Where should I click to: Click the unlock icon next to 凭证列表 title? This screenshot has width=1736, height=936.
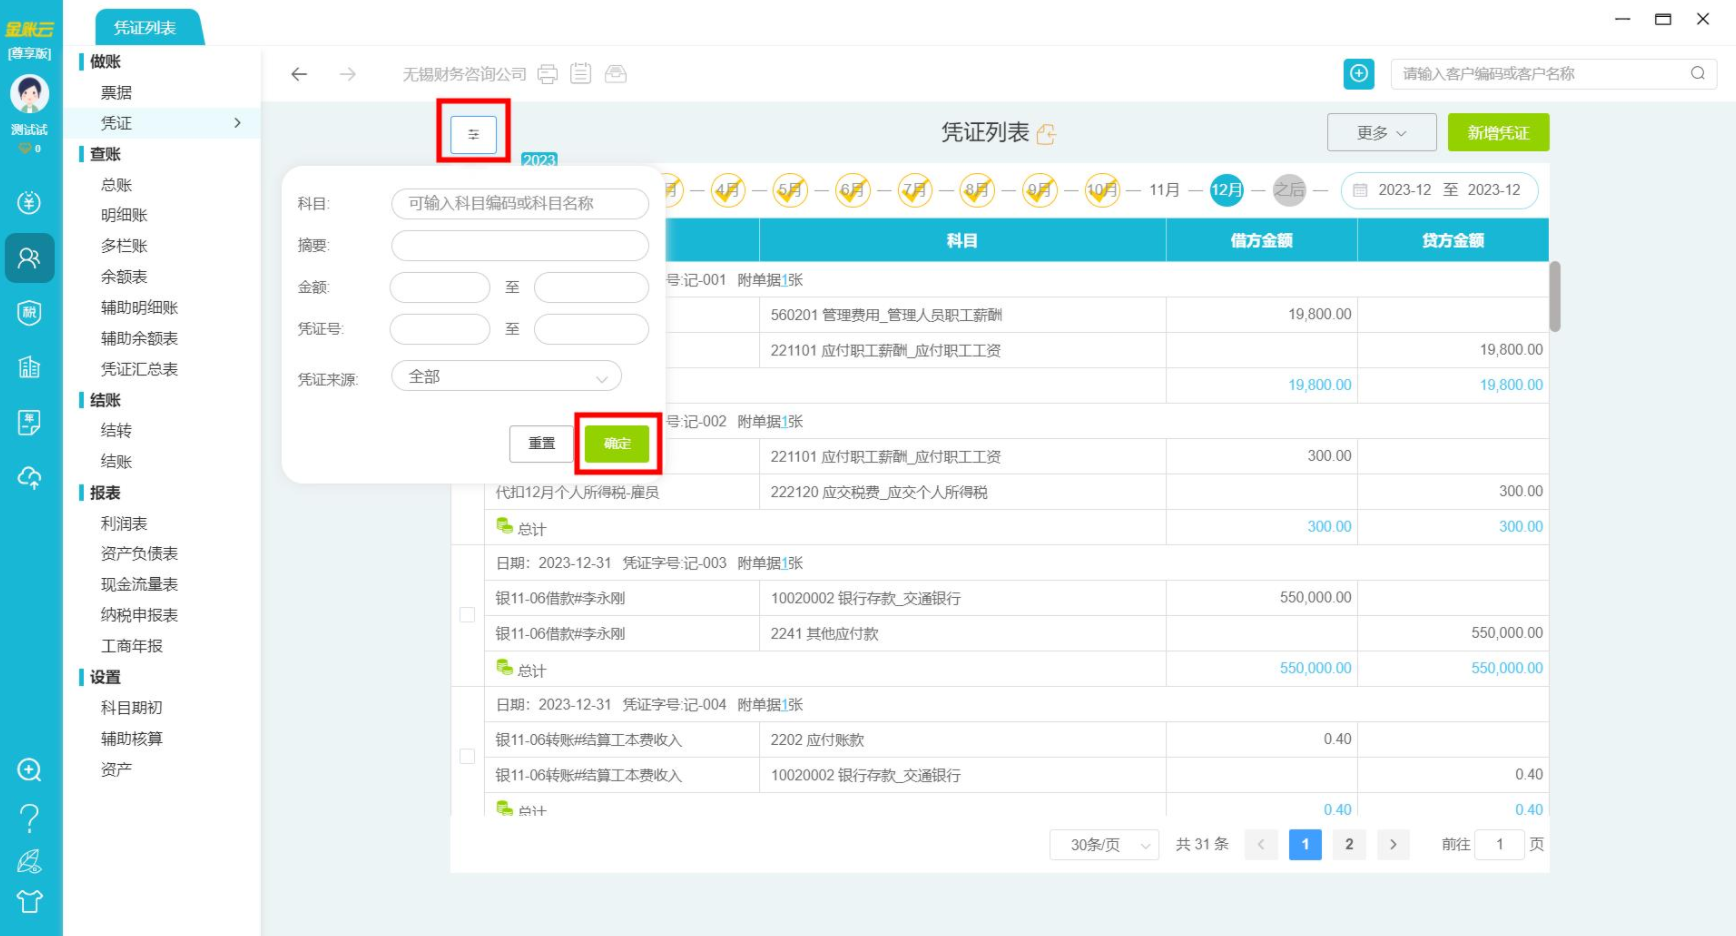(x=1046, y=134)
